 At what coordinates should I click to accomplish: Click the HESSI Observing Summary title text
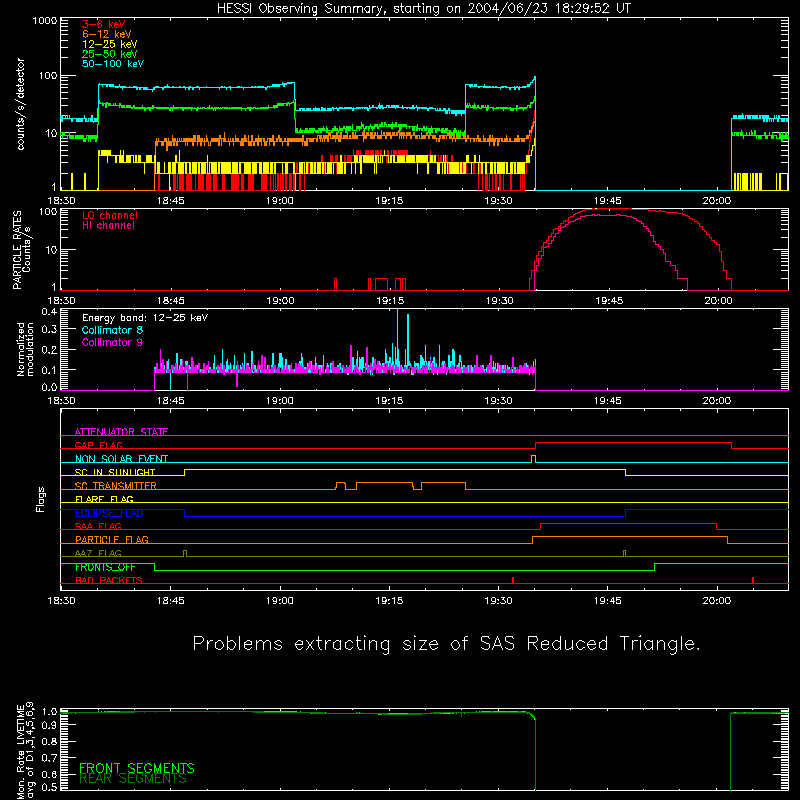point(423,9)
